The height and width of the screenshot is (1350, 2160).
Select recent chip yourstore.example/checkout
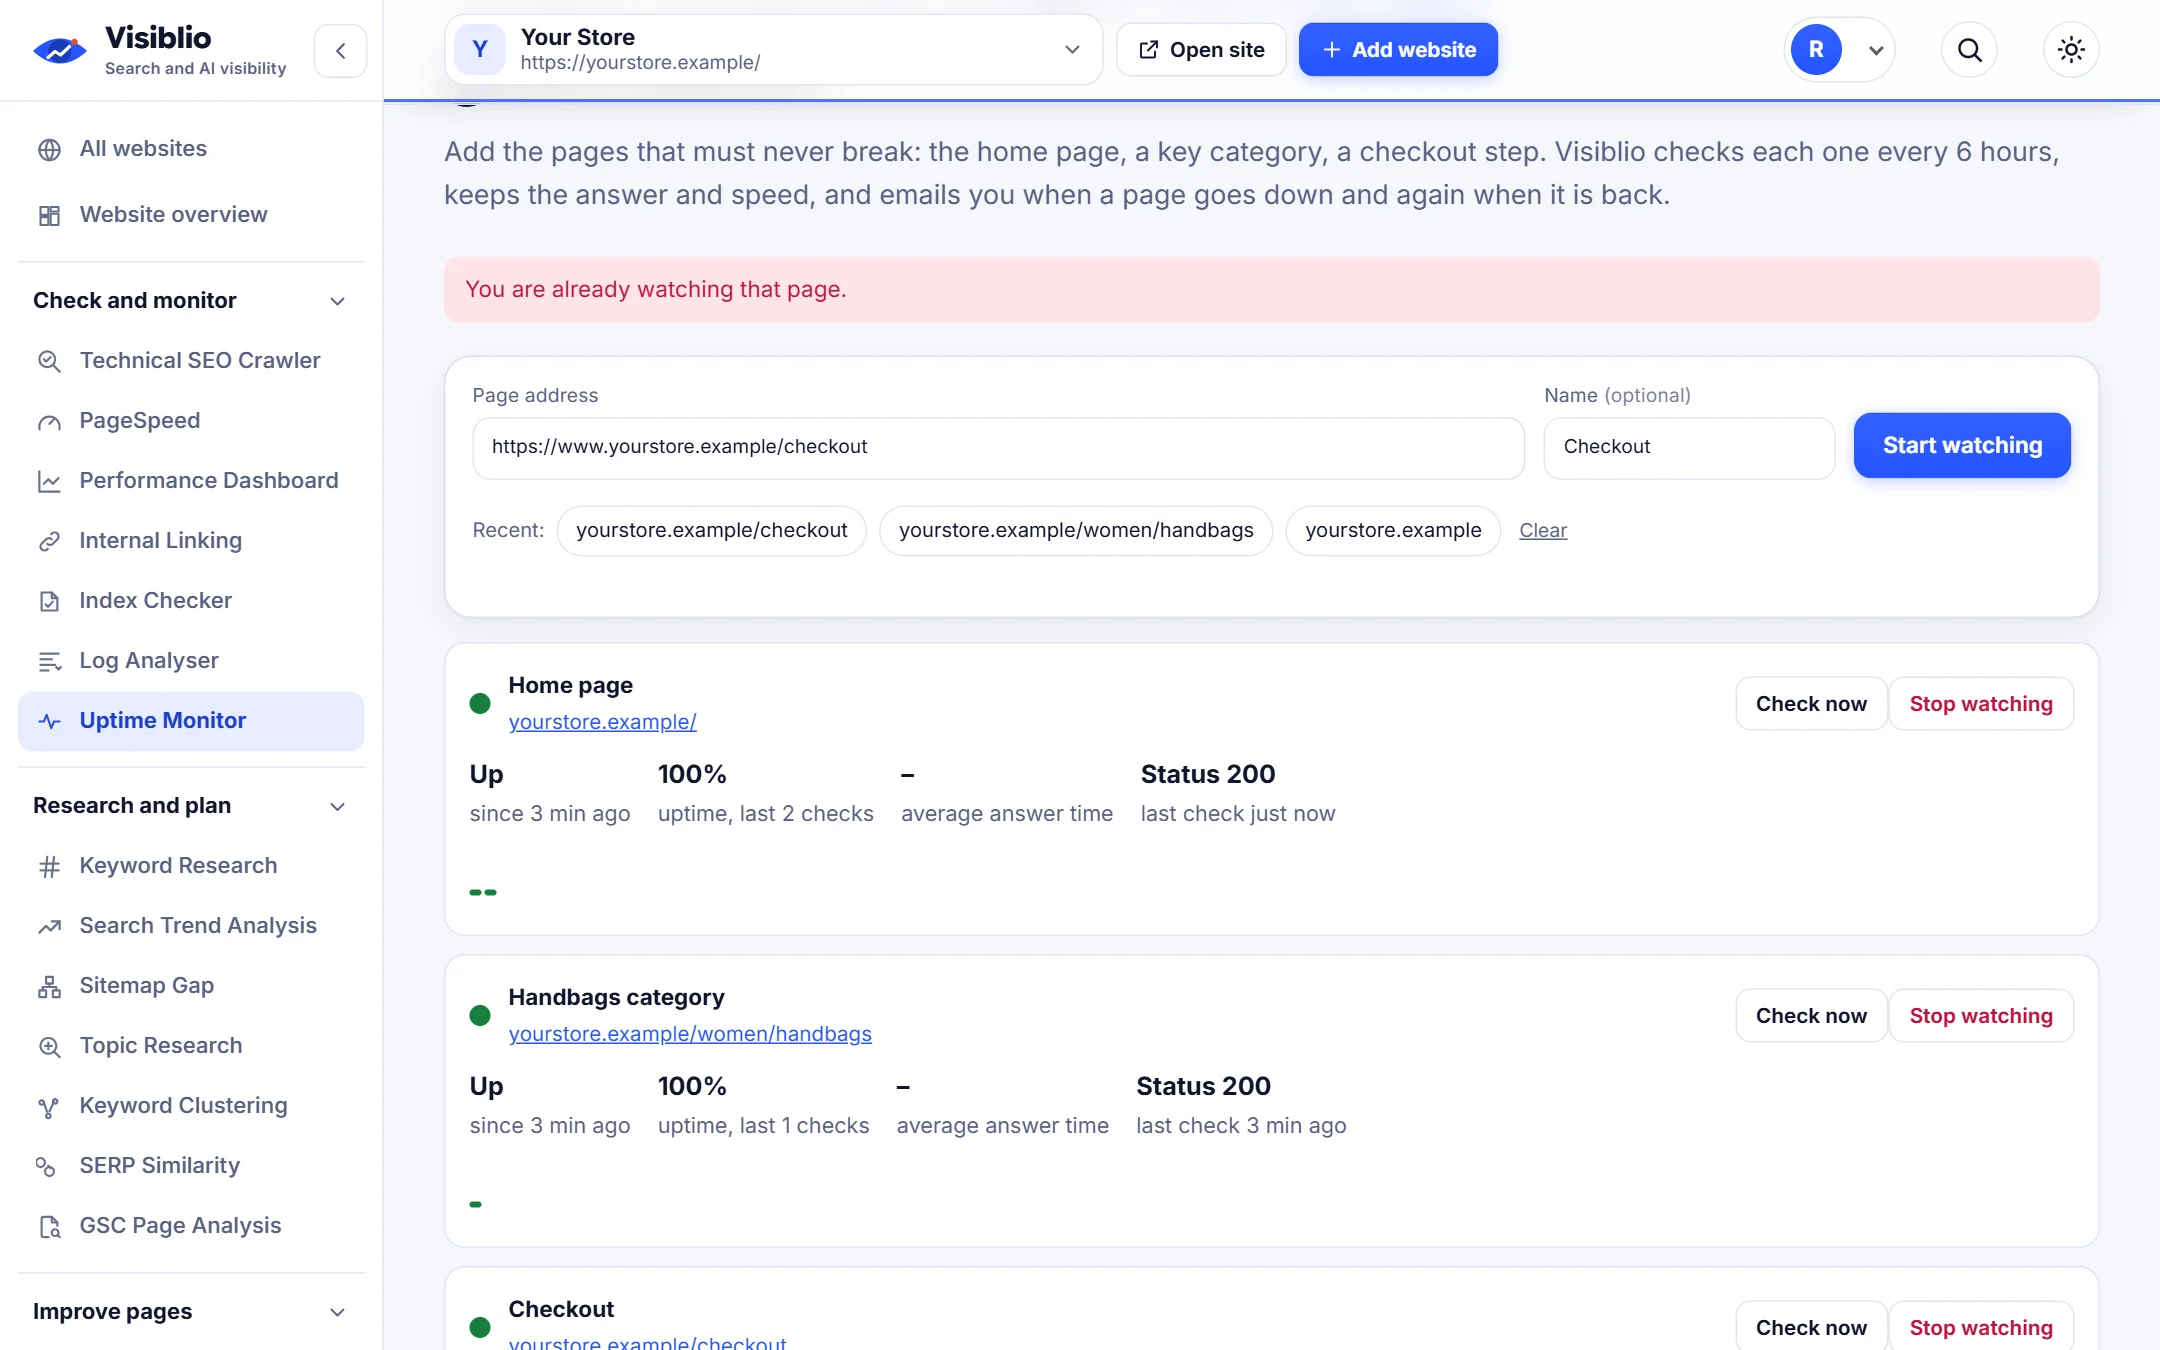click(711, 531)
